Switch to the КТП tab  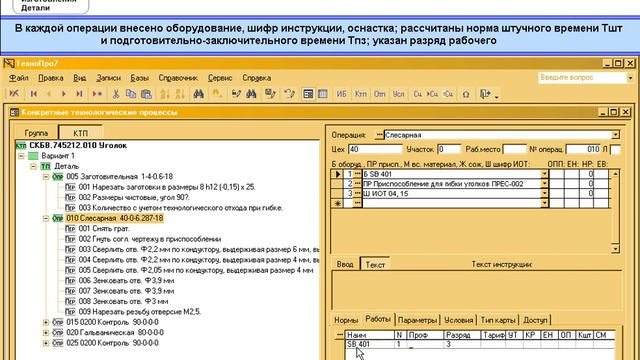(80, 133)
